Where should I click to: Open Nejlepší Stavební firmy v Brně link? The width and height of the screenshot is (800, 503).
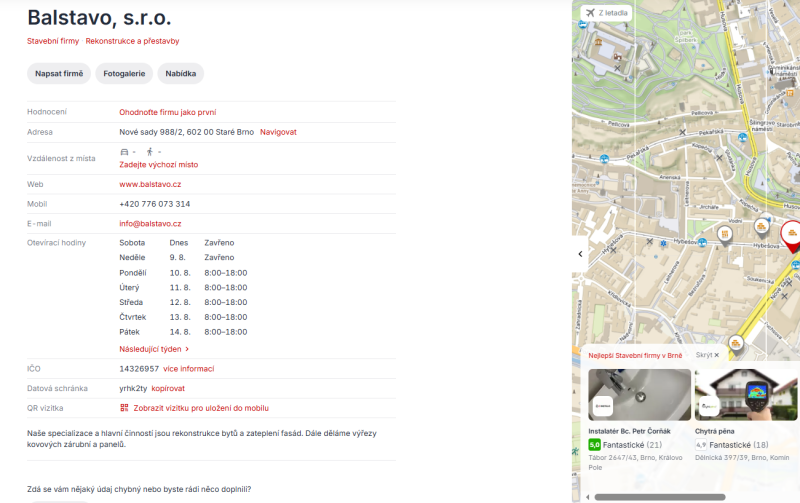635,356
